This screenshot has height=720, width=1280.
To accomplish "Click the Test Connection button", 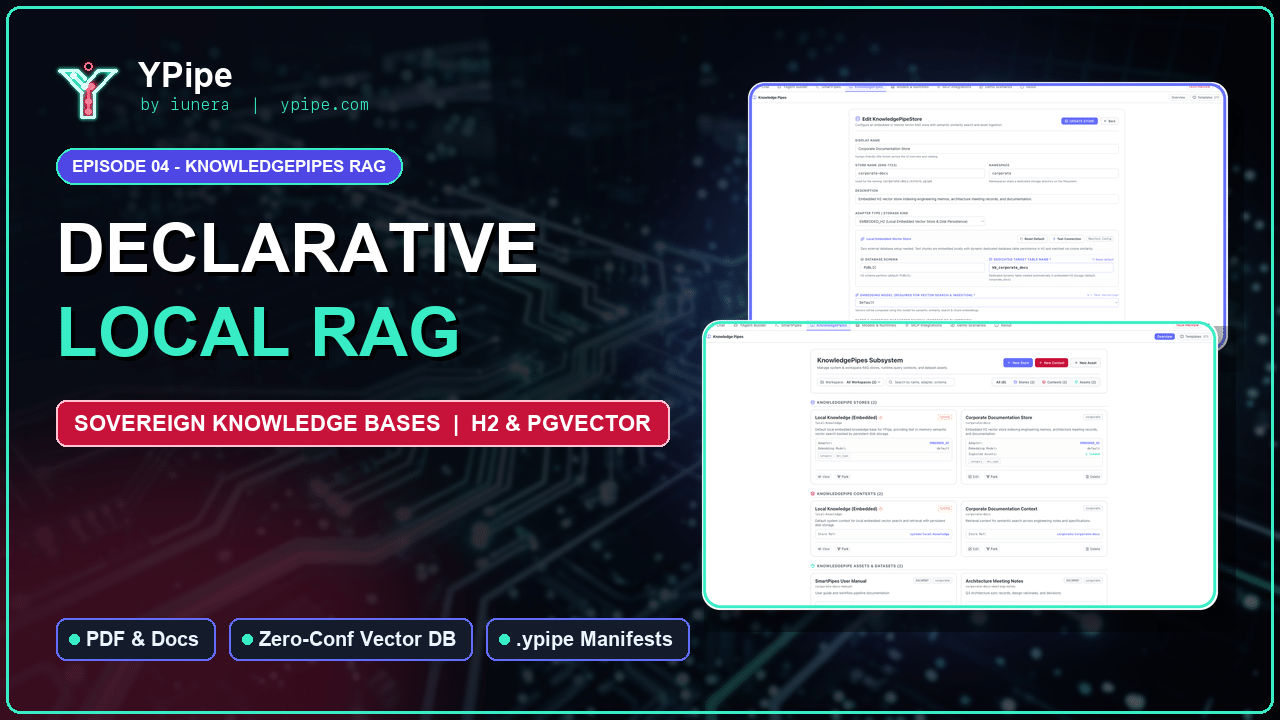I will coord(1067,239).
